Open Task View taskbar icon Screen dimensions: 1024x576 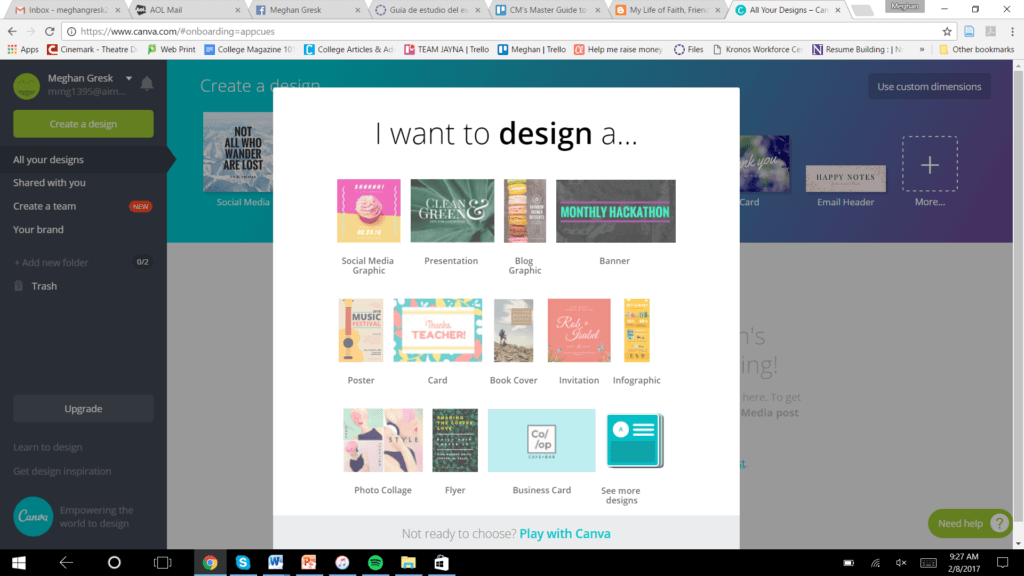tap(163, 562)
